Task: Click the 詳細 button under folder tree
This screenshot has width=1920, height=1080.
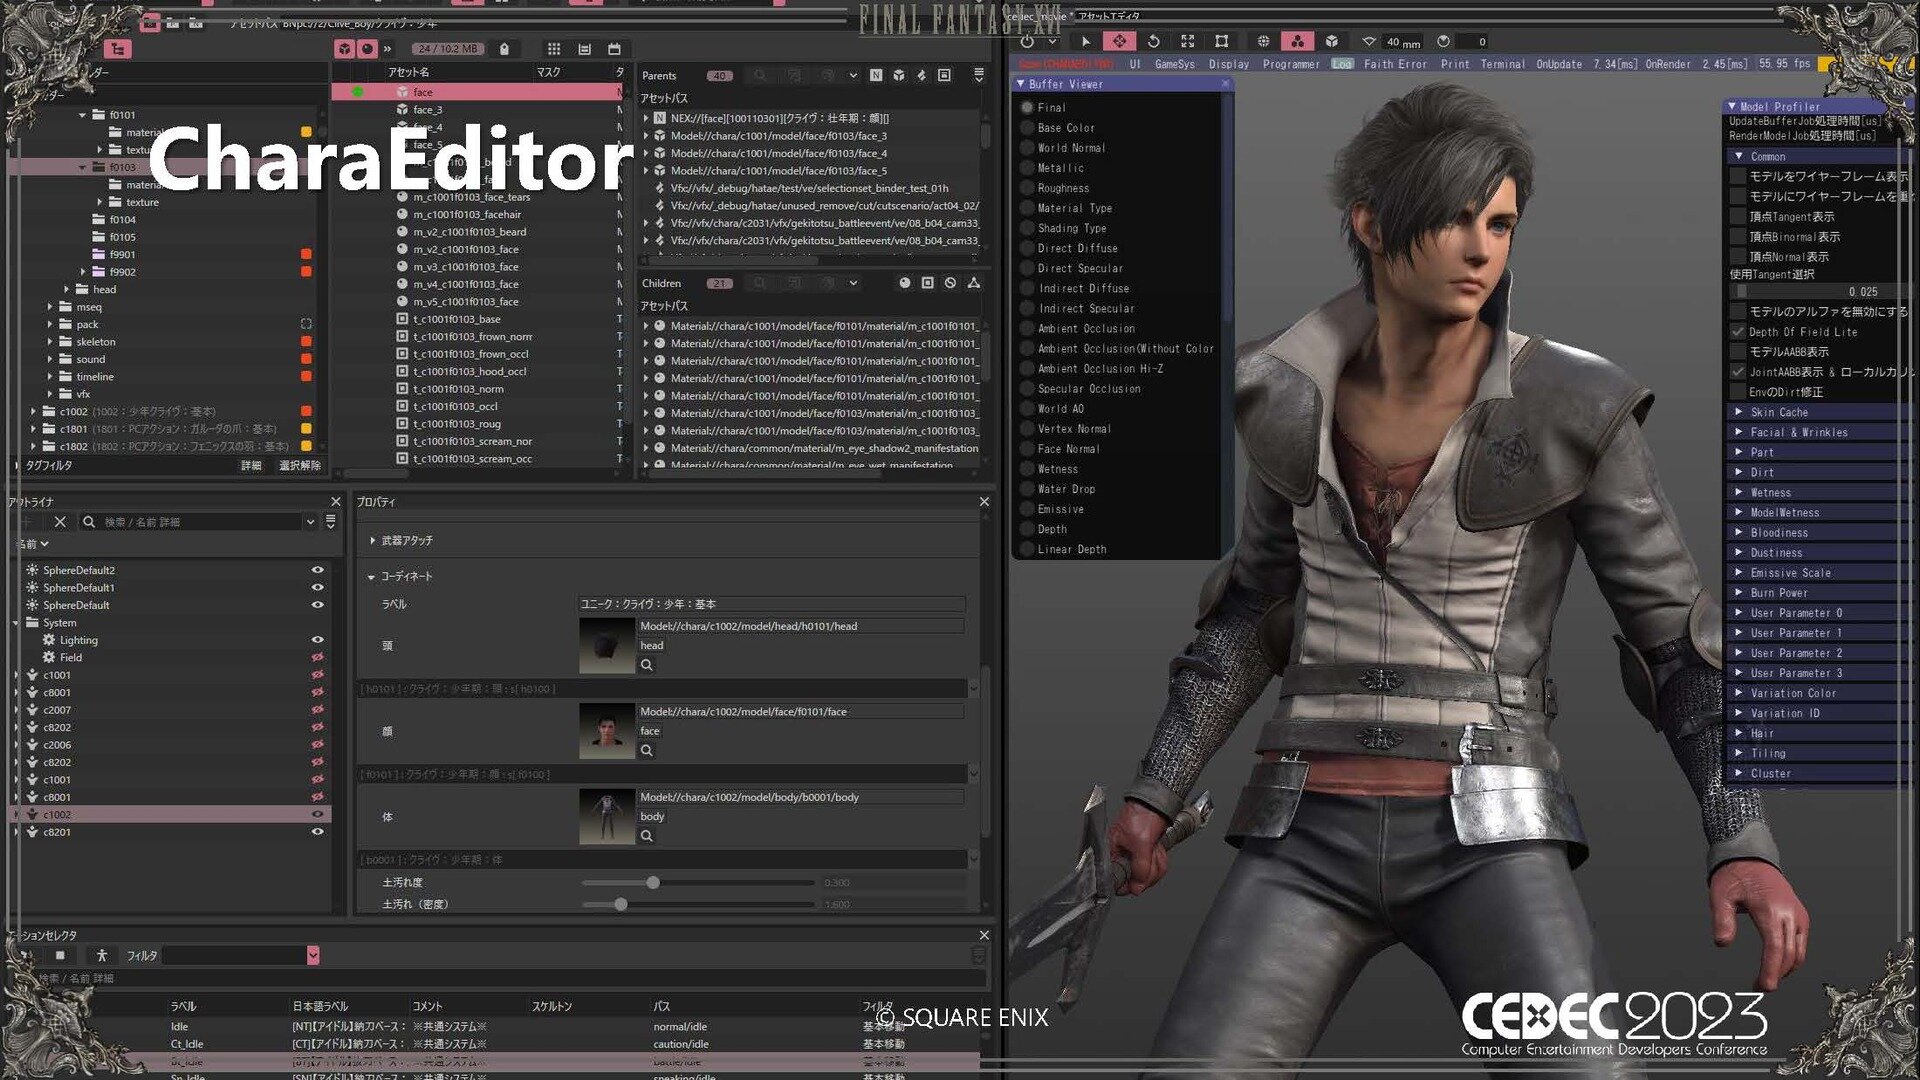Action: (251, 466)
